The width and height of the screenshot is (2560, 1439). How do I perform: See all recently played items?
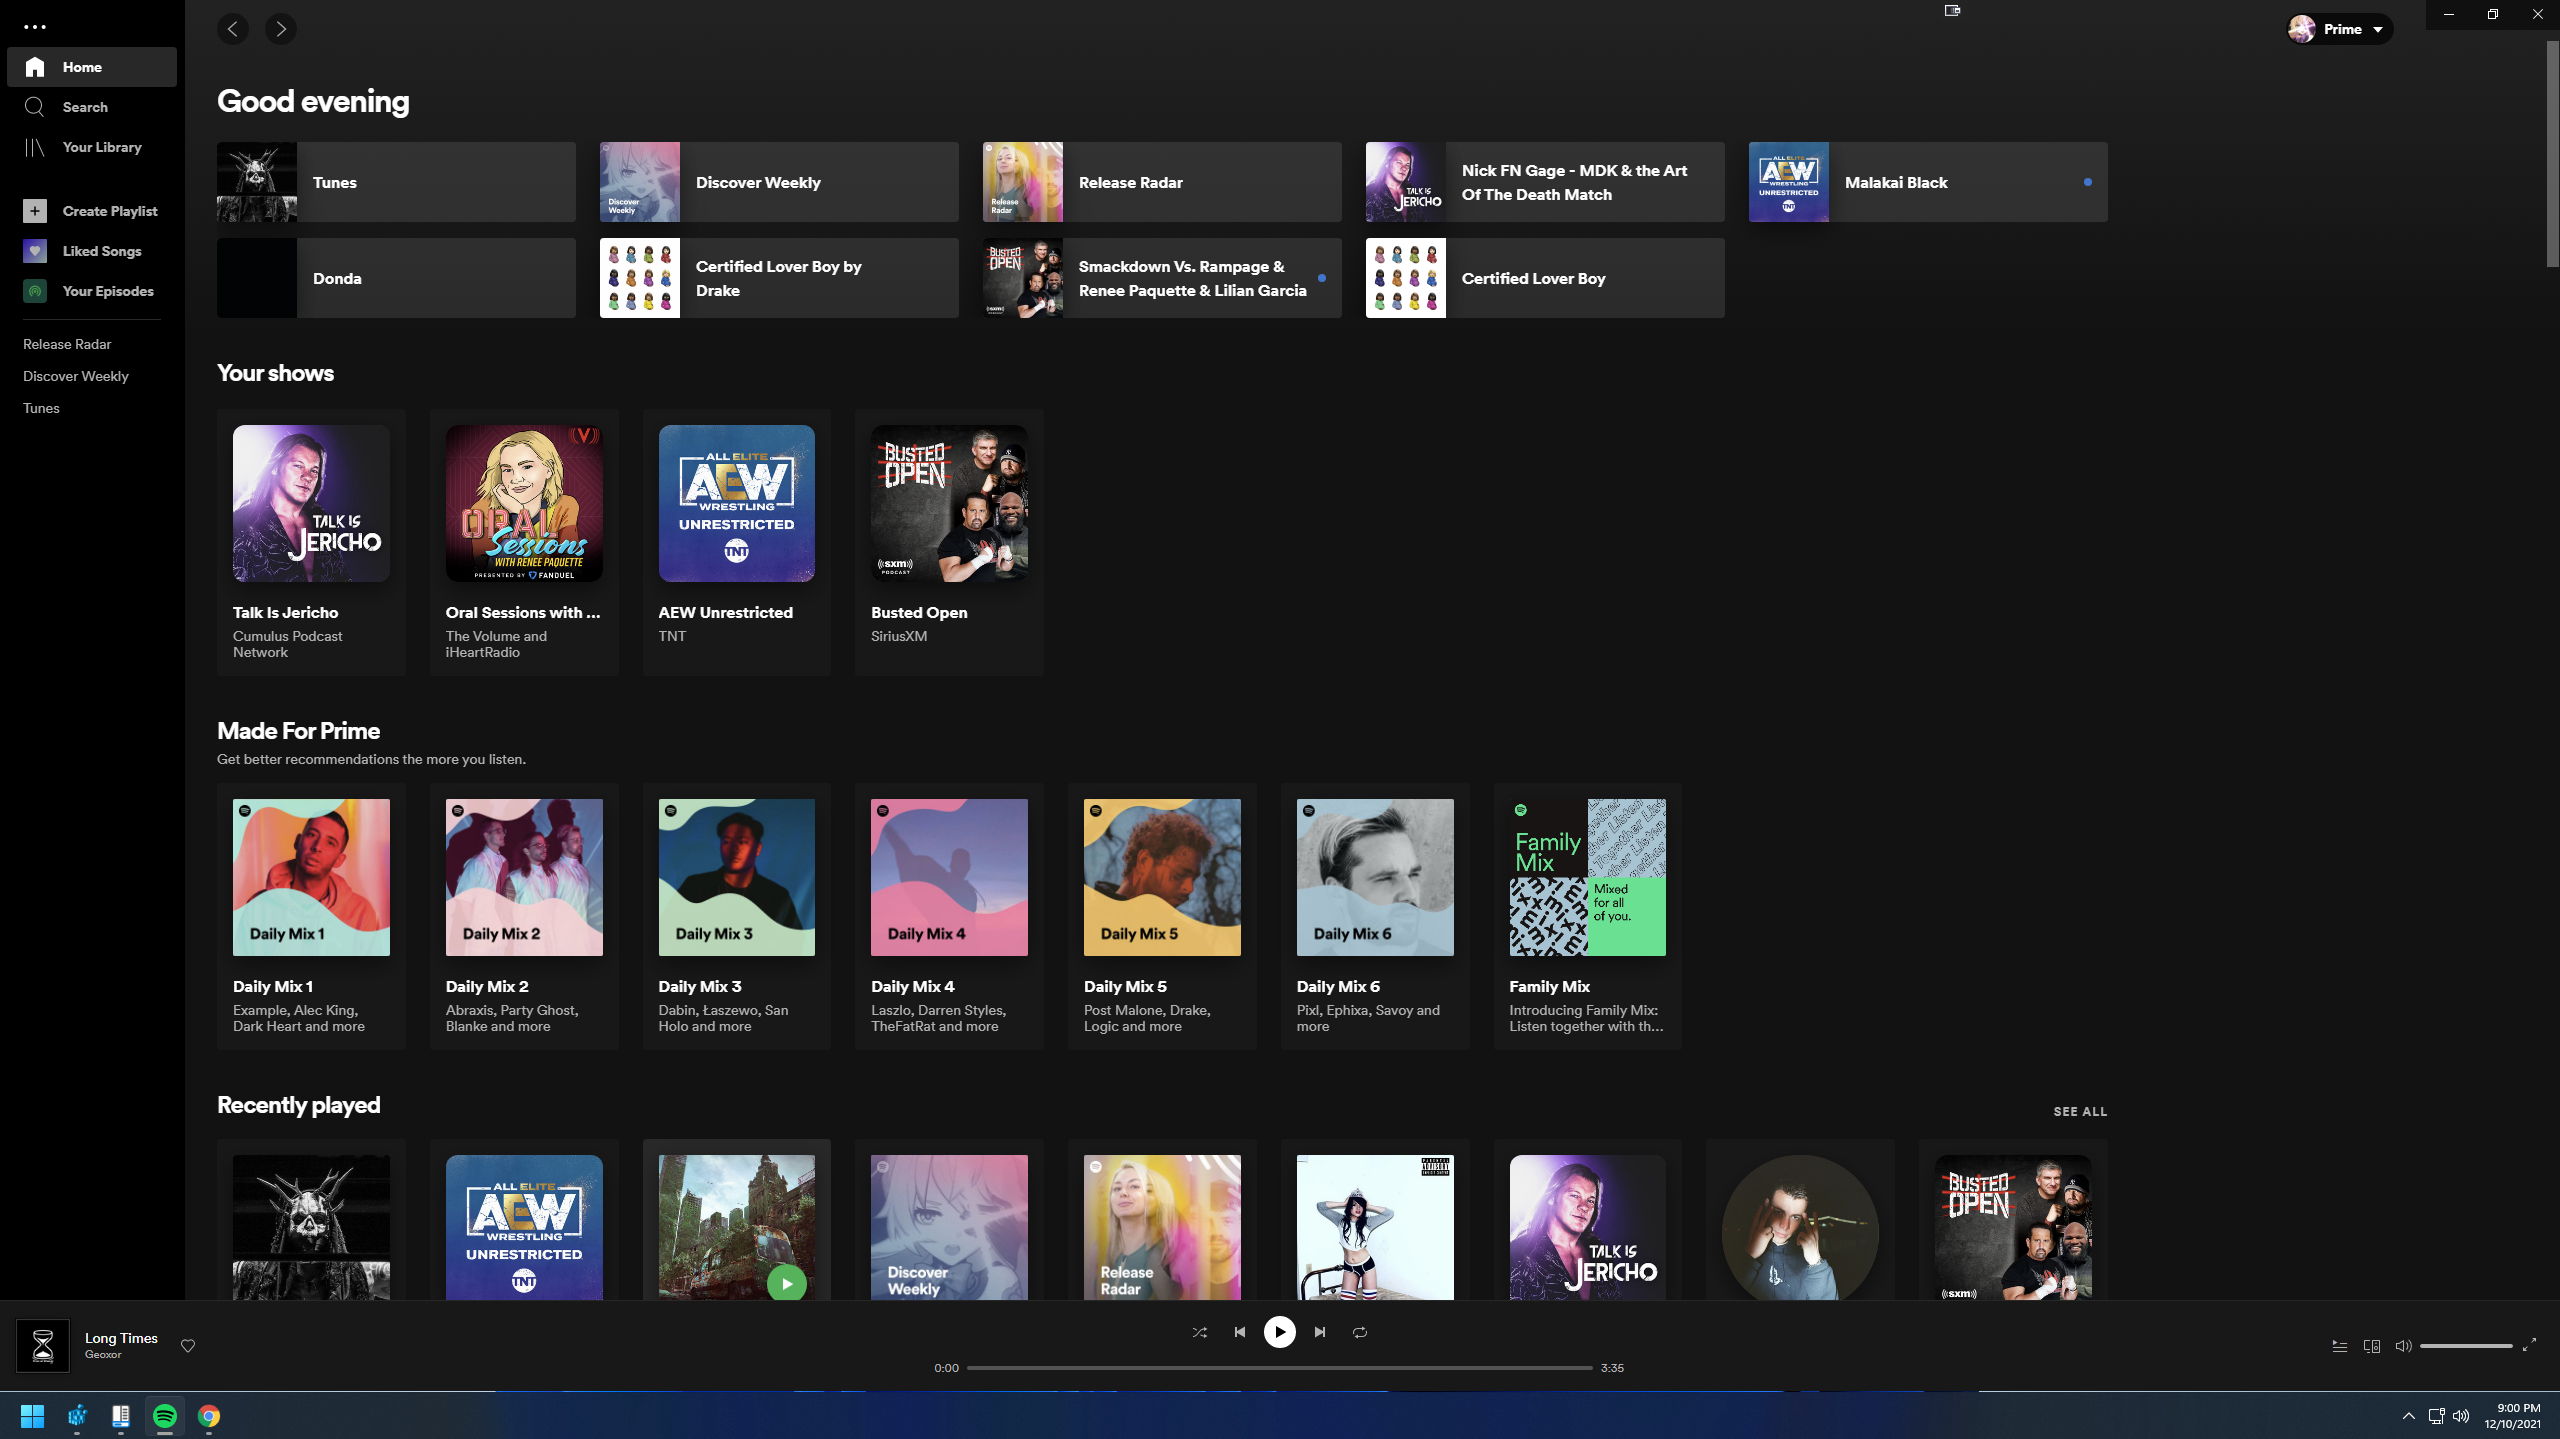pyautogui.click(x=2080, y=1111)
